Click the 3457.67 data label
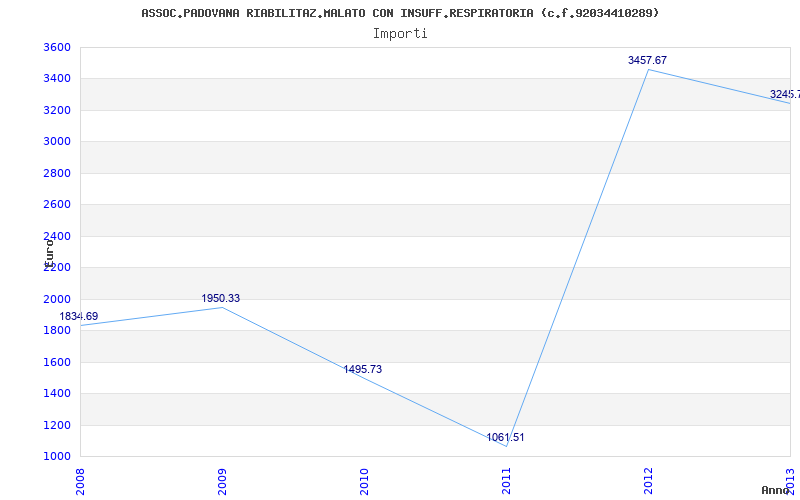The height and width of the screenshot is (500, 800). pyautogui.click(x=647, y=60)
